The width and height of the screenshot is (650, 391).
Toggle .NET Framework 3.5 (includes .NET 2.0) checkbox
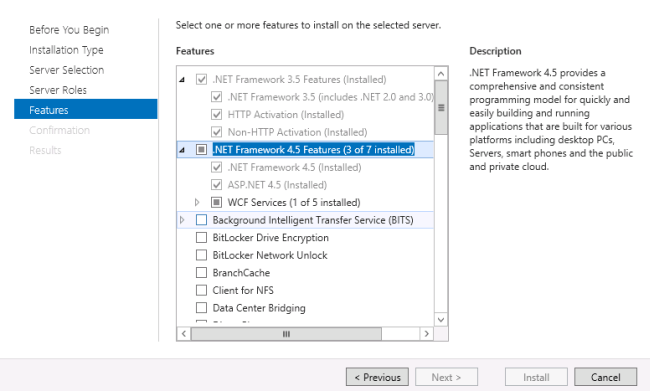[x=216, y=97]
